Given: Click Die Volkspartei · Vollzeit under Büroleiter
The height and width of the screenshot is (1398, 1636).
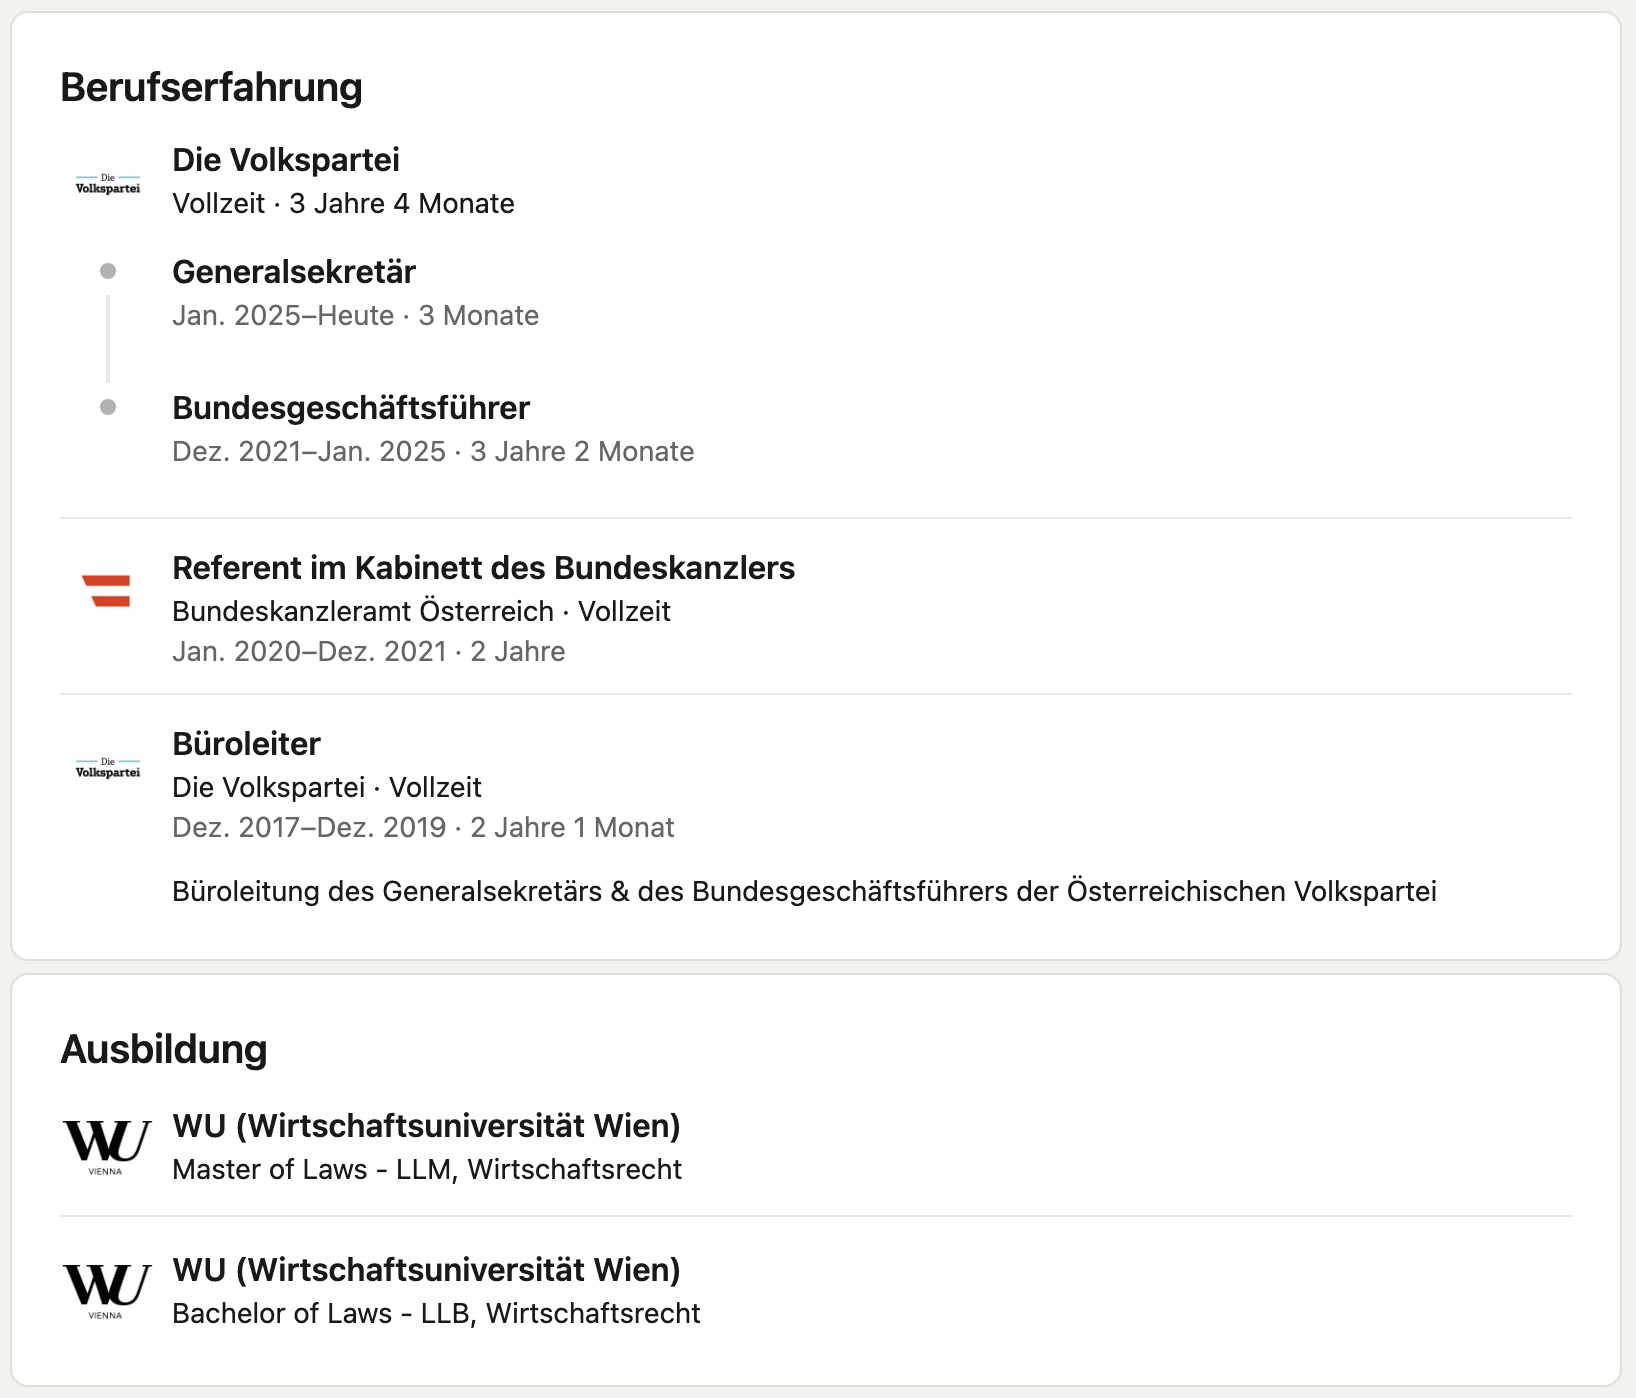Looking at the screenshot, I should [327, 787].
